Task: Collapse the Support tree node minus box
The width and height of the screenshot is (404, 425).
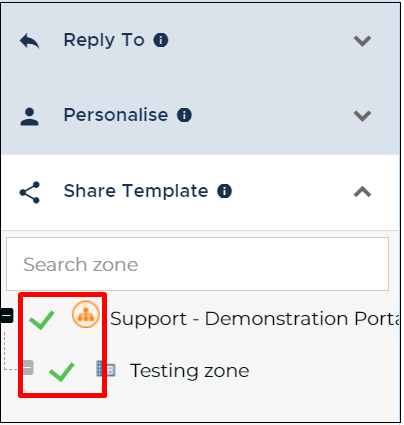Action: (x=7, y=315)
